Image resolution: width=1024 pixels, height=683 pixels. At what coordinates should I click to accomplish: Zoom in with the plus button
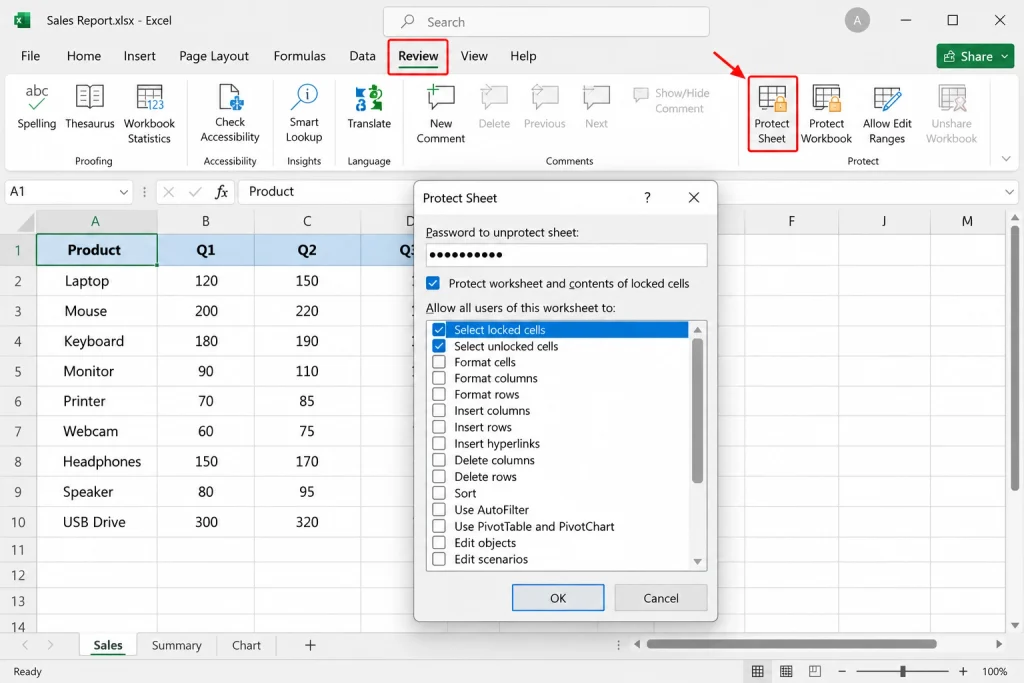pos(963,671)
